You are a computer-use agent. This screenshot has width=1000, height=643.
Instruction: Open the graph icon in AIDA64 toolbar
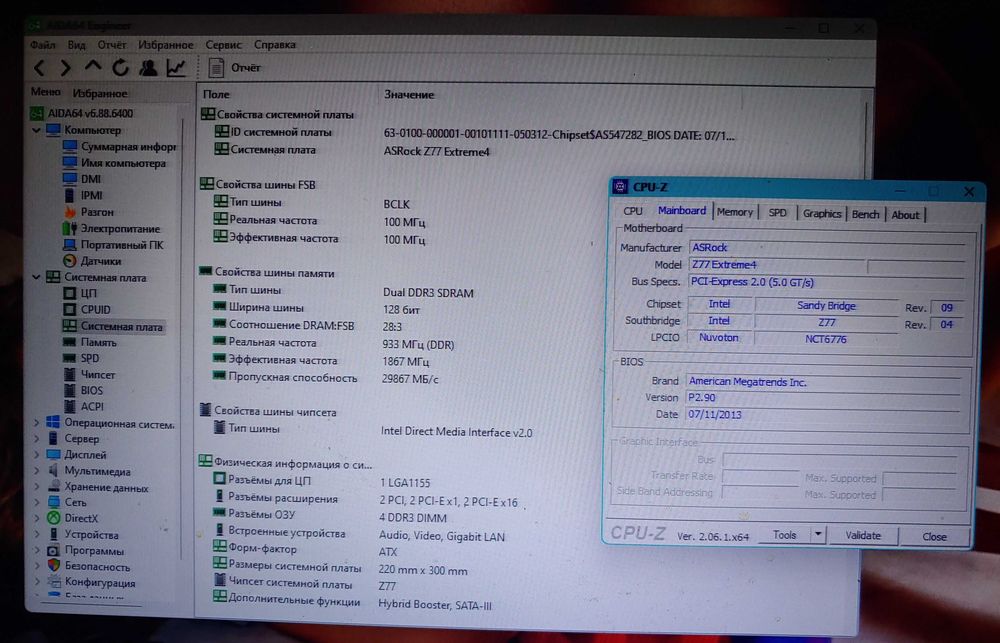click(x=176, y=67)
